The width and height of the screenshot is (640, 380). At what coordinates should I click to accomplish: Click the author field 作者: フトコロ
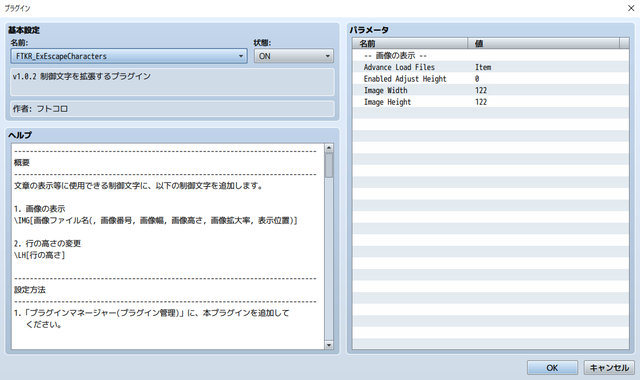click(x=172, y=109)
